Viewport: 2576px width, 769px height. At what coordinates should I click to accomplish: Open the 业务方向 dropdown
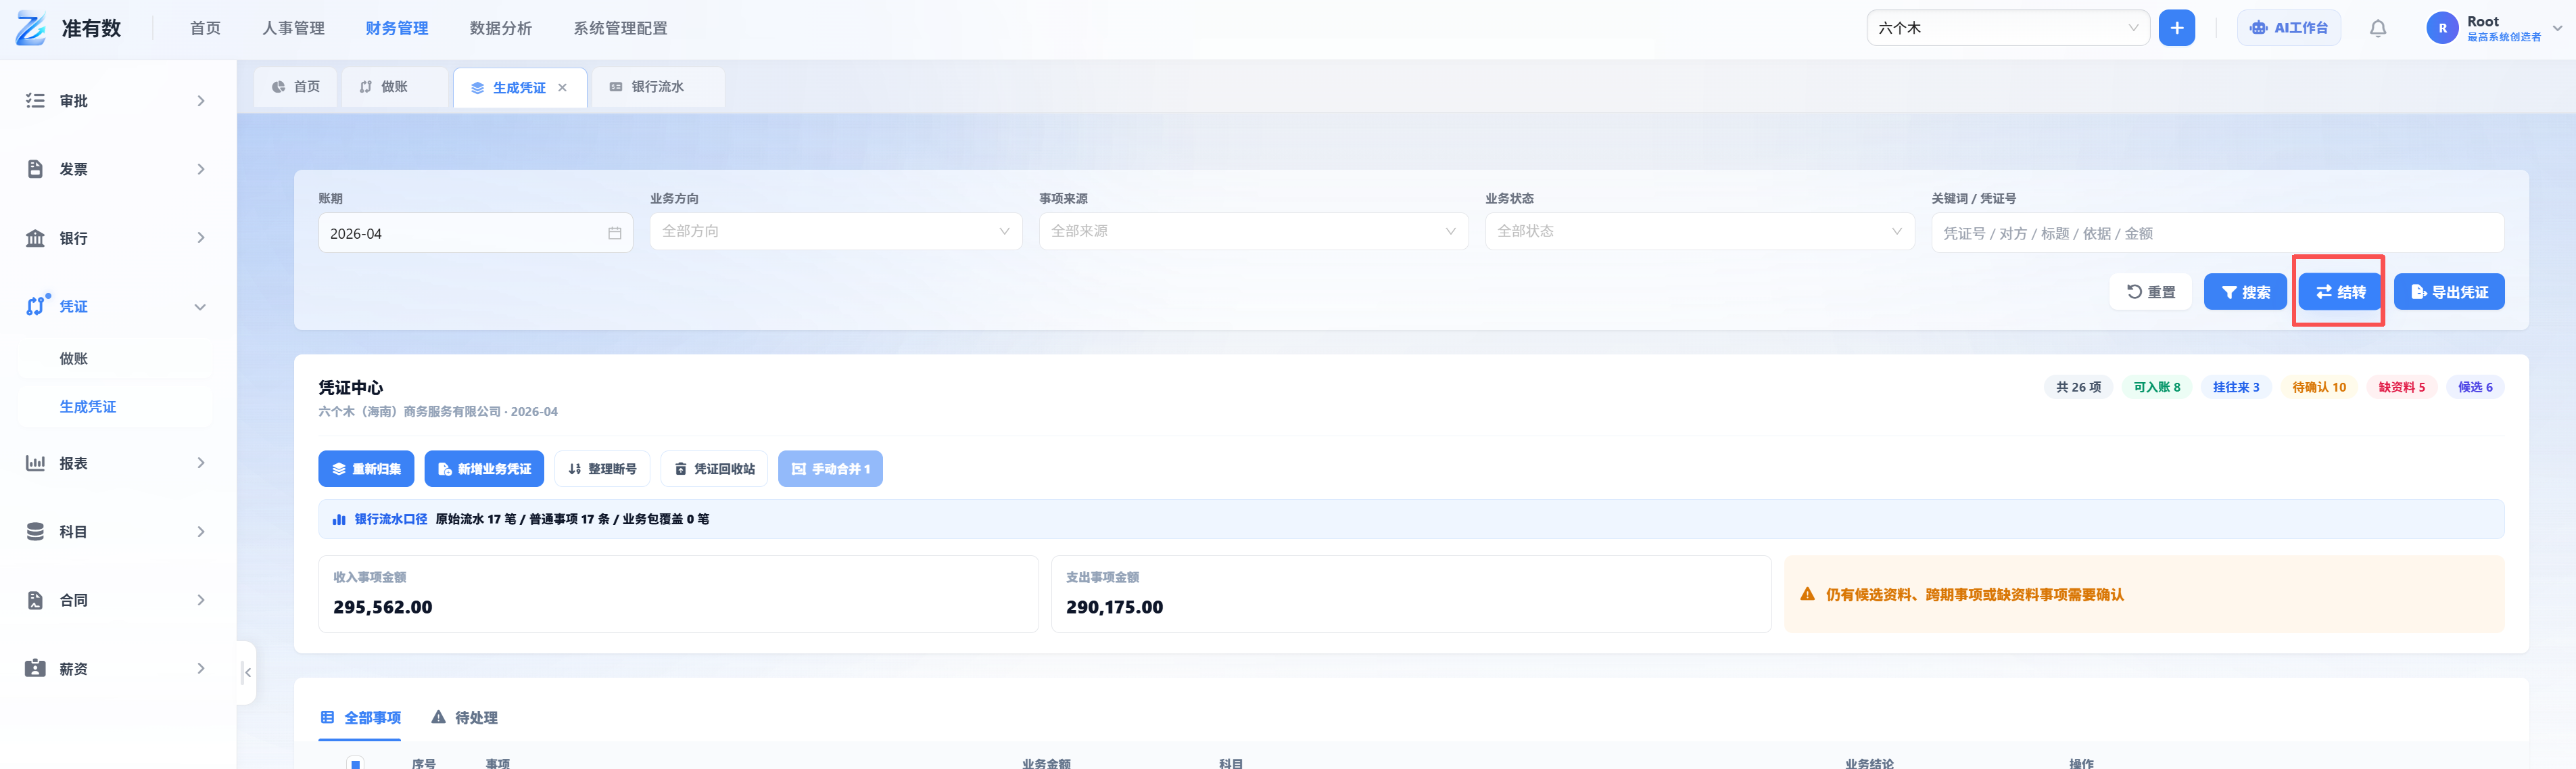836,231
